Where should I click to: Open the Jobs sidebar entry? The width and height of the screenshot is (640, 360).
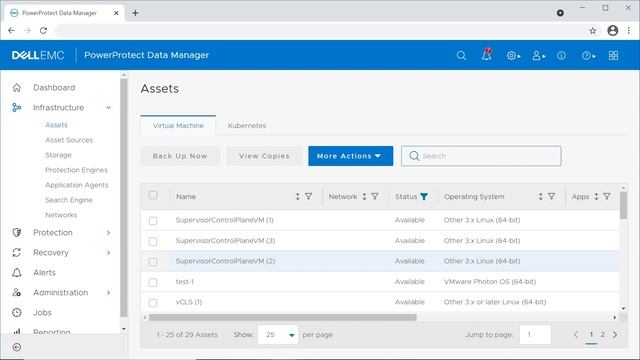(x=42, y=313)
